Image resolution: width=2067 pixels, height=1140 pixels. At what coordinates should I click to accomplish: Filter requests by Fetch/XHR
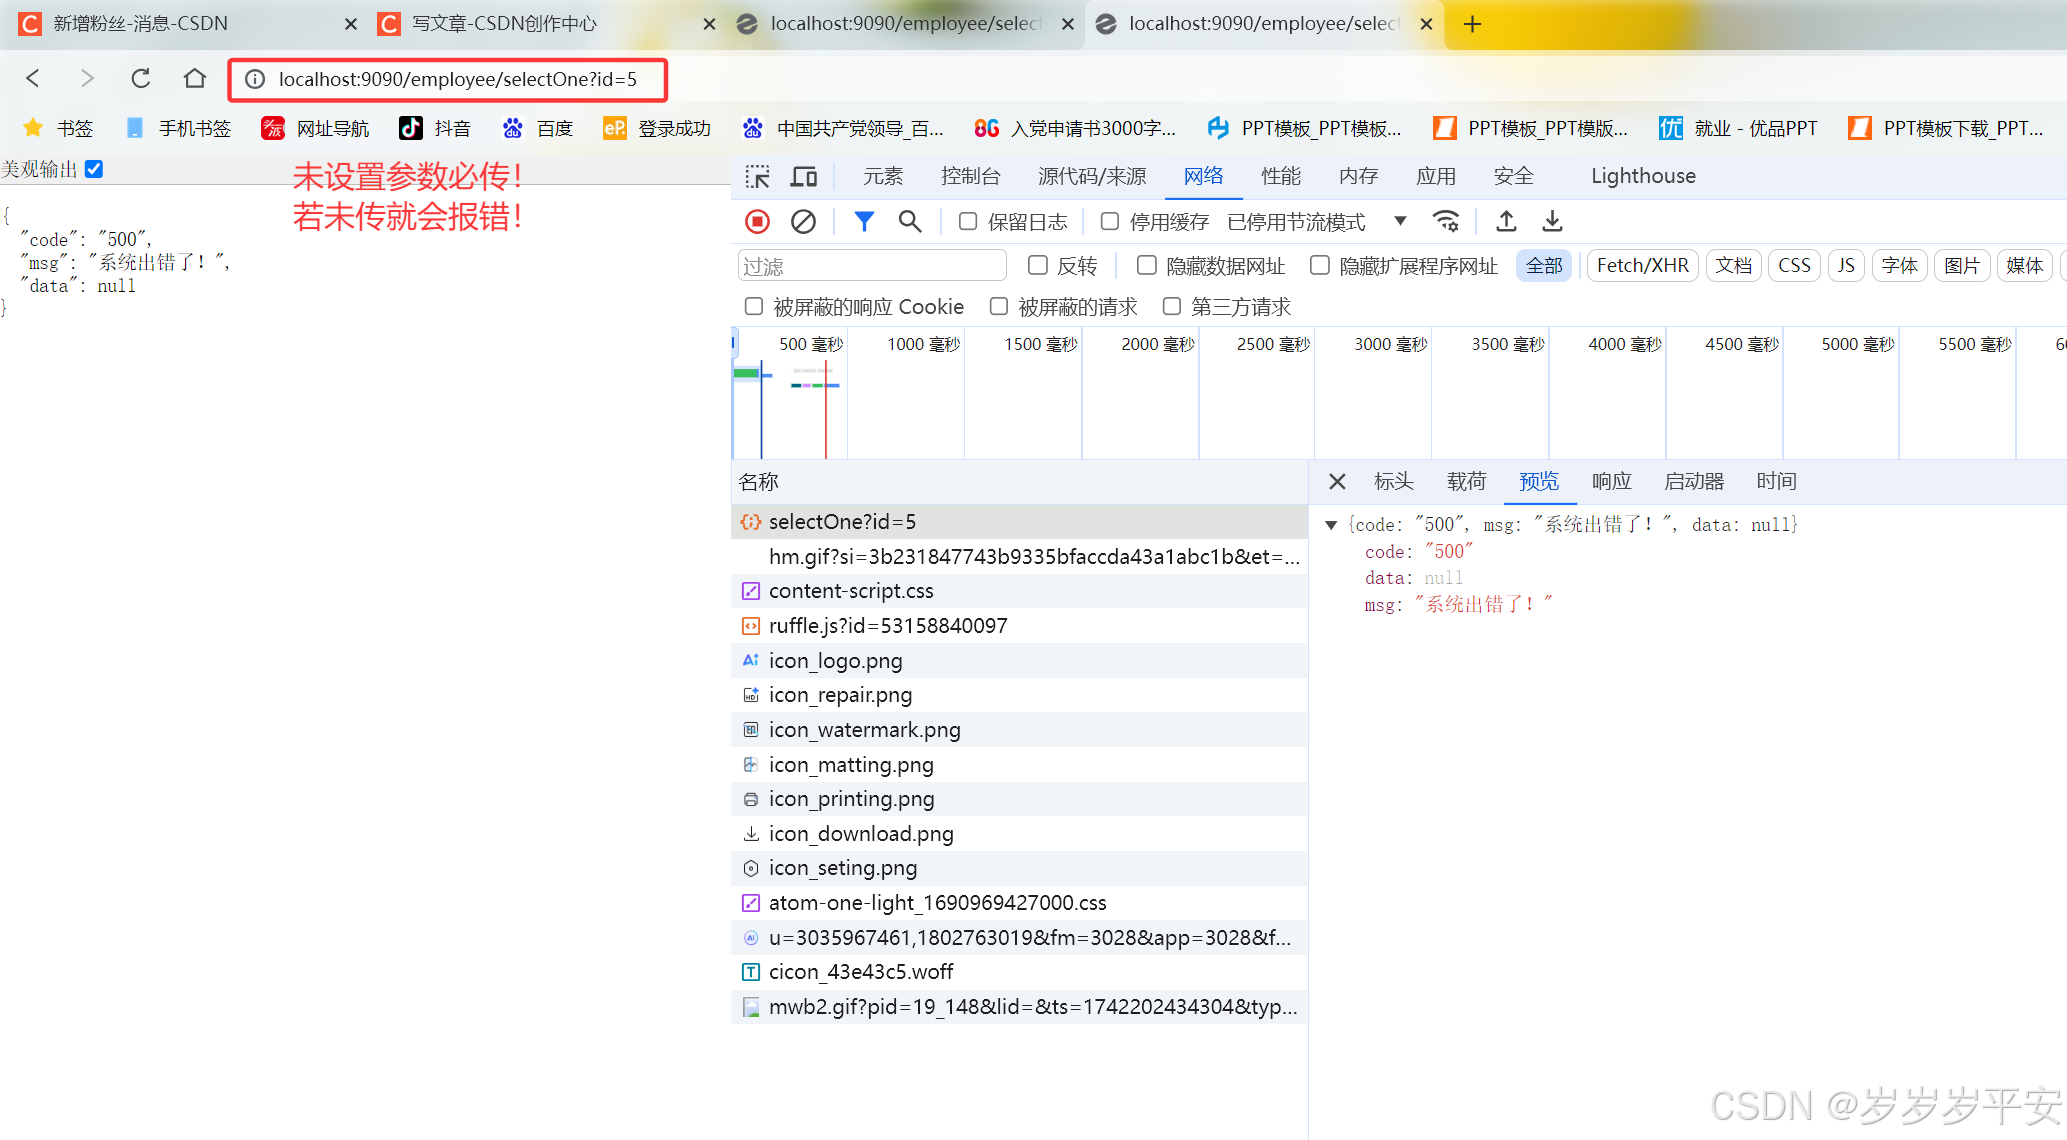tap(1642, 265)
